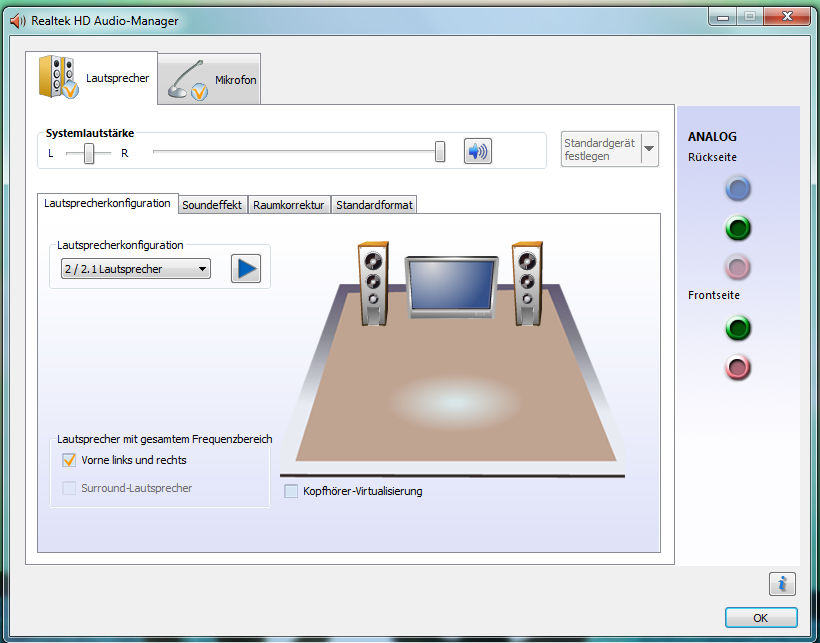This screenshot has width=820, height=643.
Task: Open the information icon button
Action: click(782, 583)
